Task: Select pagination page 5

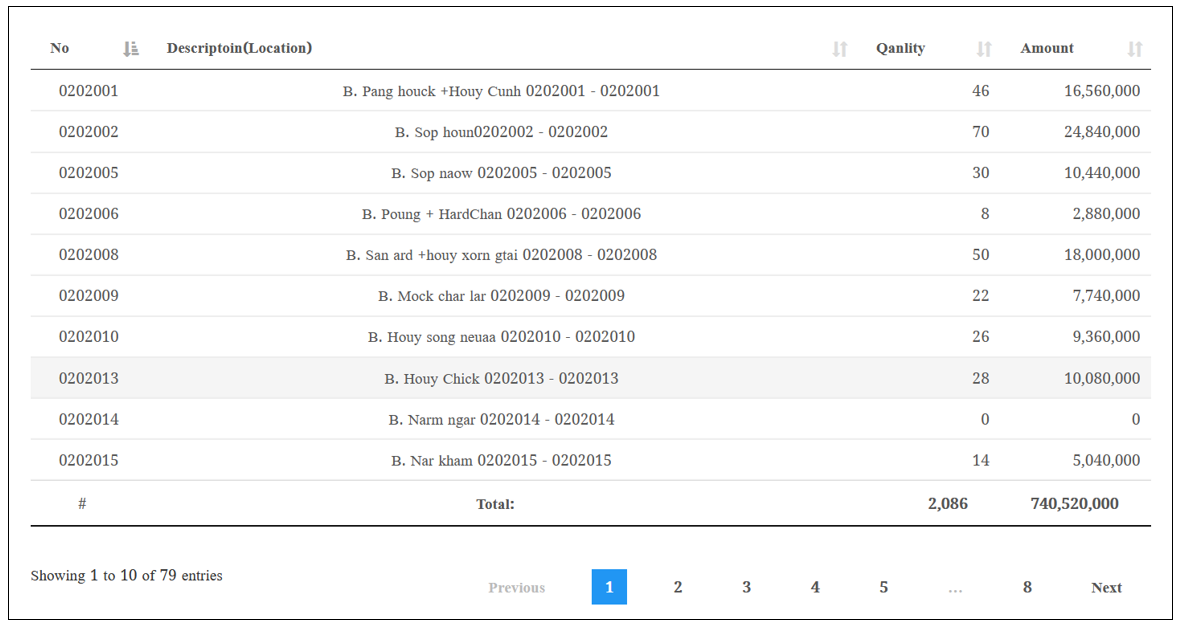Action: pyautogui.click(x=883, y=587)
